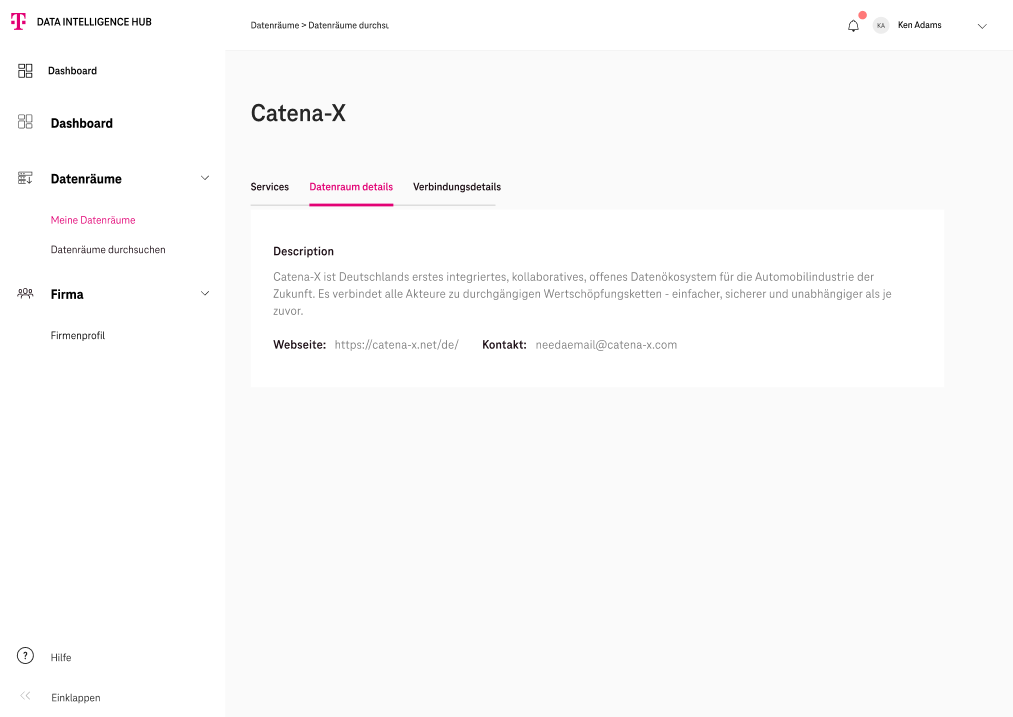Open the dropdown arrow next to Ken Adams
This screenshot has width=1013, height=717.
coord(982,26)
